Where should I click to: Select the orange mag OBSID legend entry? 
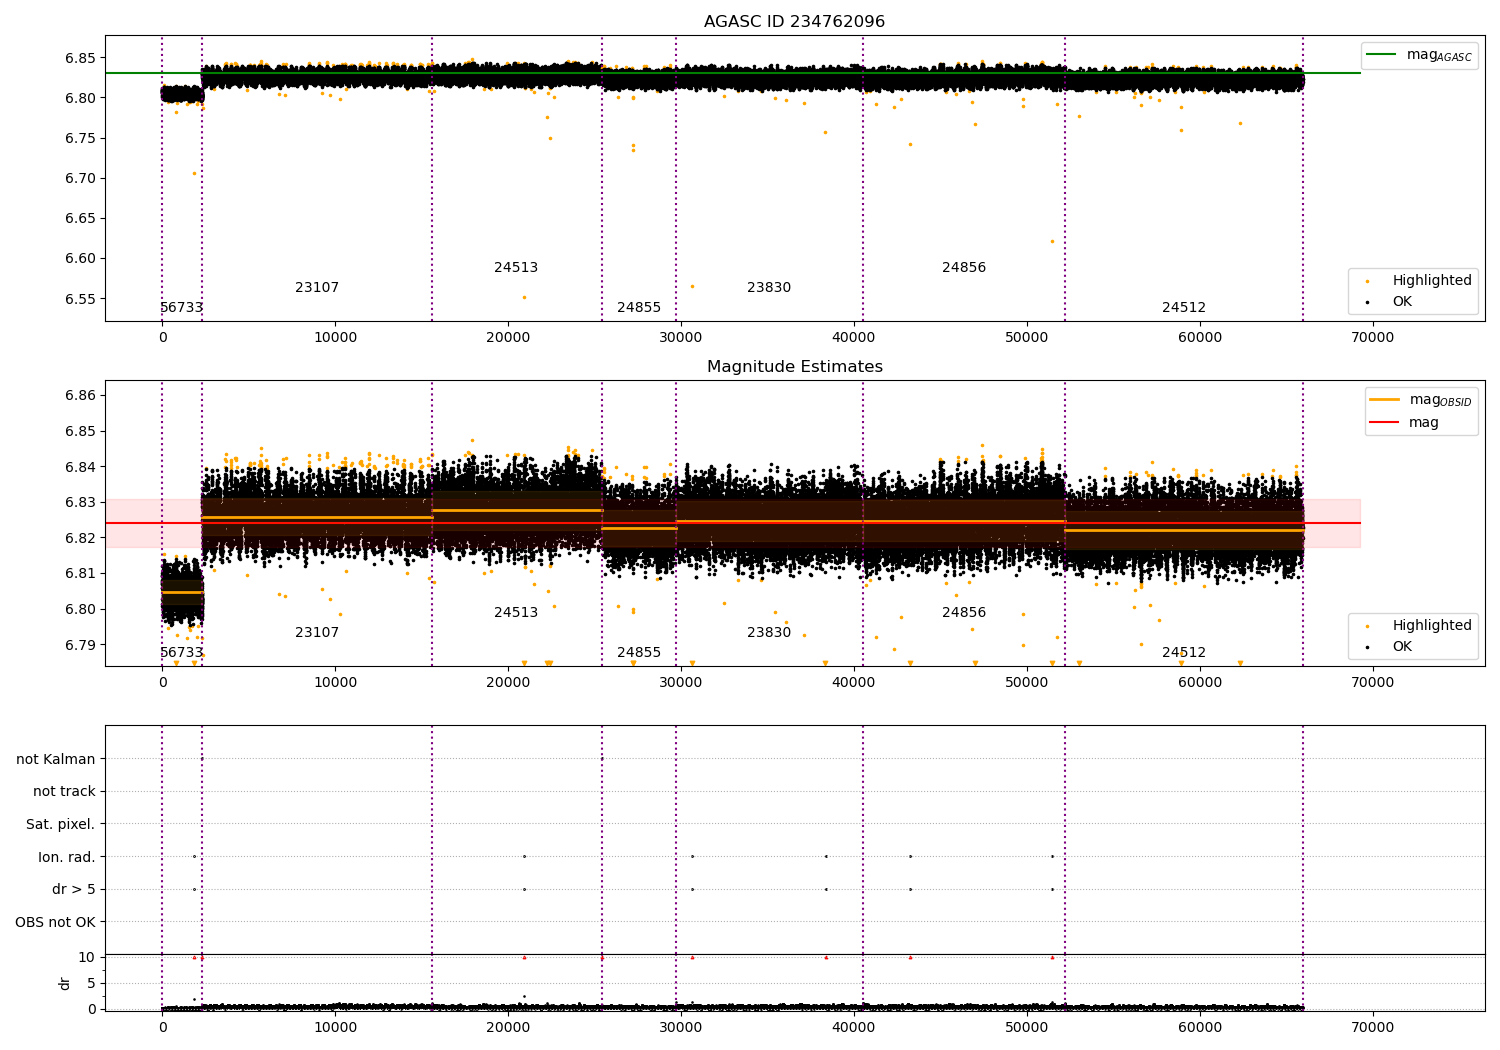click(x=1421, y=400)
